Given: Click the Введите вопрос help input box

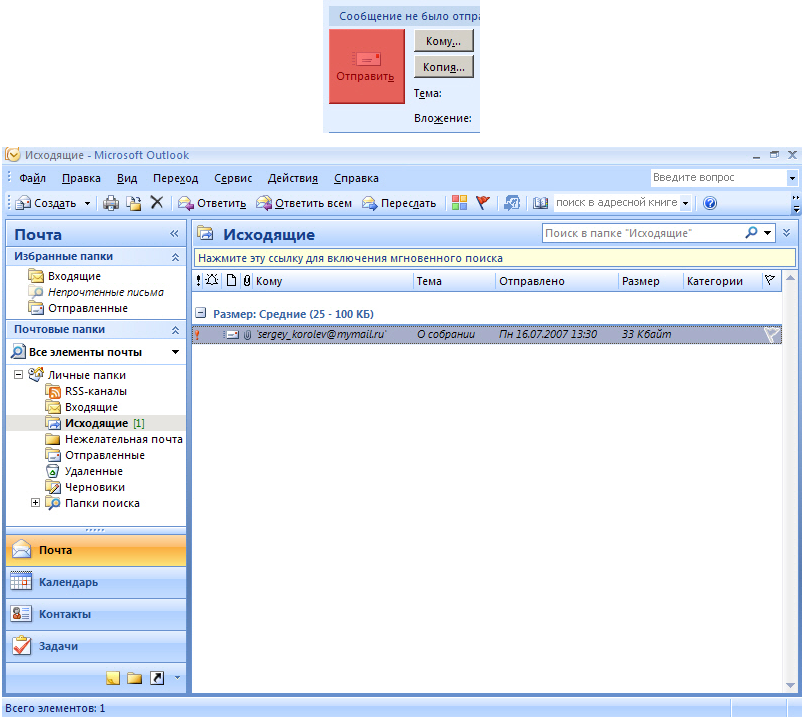Looking at the screenshot, I should coord(719,177).
